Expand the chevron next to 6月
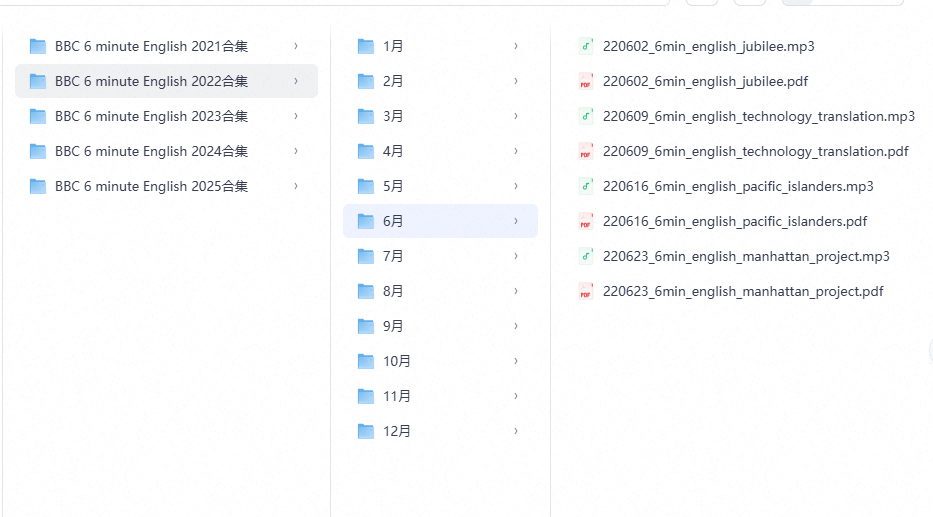Viewport: 933px width, 517px height. point(516,221)
